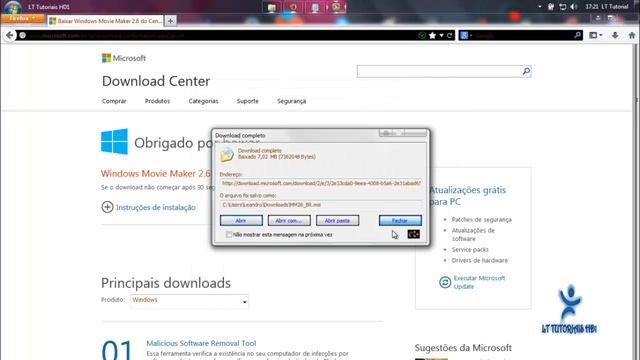Click the Download Center search magnifier icon
The image size is (640, 360).
coord(526,71)
